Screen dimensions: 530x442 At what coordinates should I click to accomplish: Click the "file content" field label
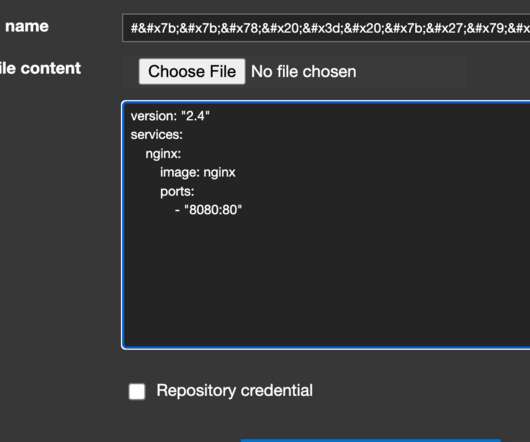(x=41, y=68)
